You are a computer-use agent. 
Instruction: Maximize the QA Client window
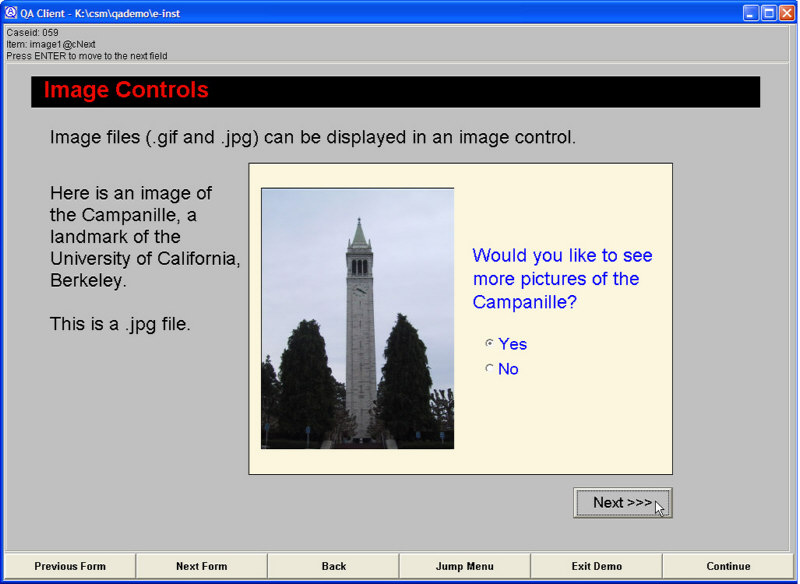pyautogui.click(x=768, y=13)
